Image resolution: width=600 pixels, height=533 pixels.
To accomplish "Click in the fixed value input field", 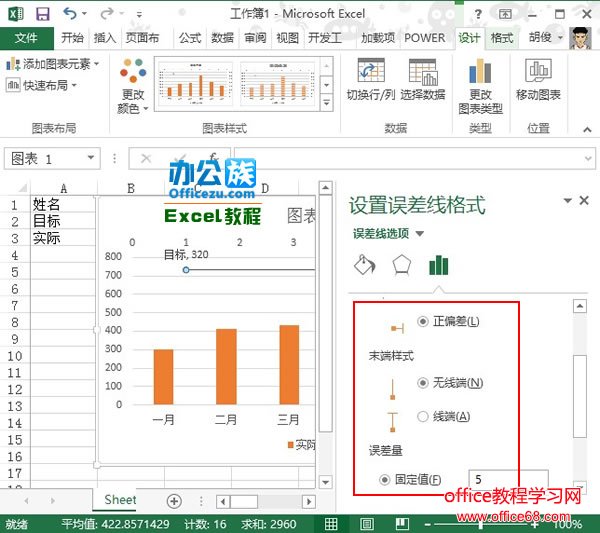I will [508, 479].
